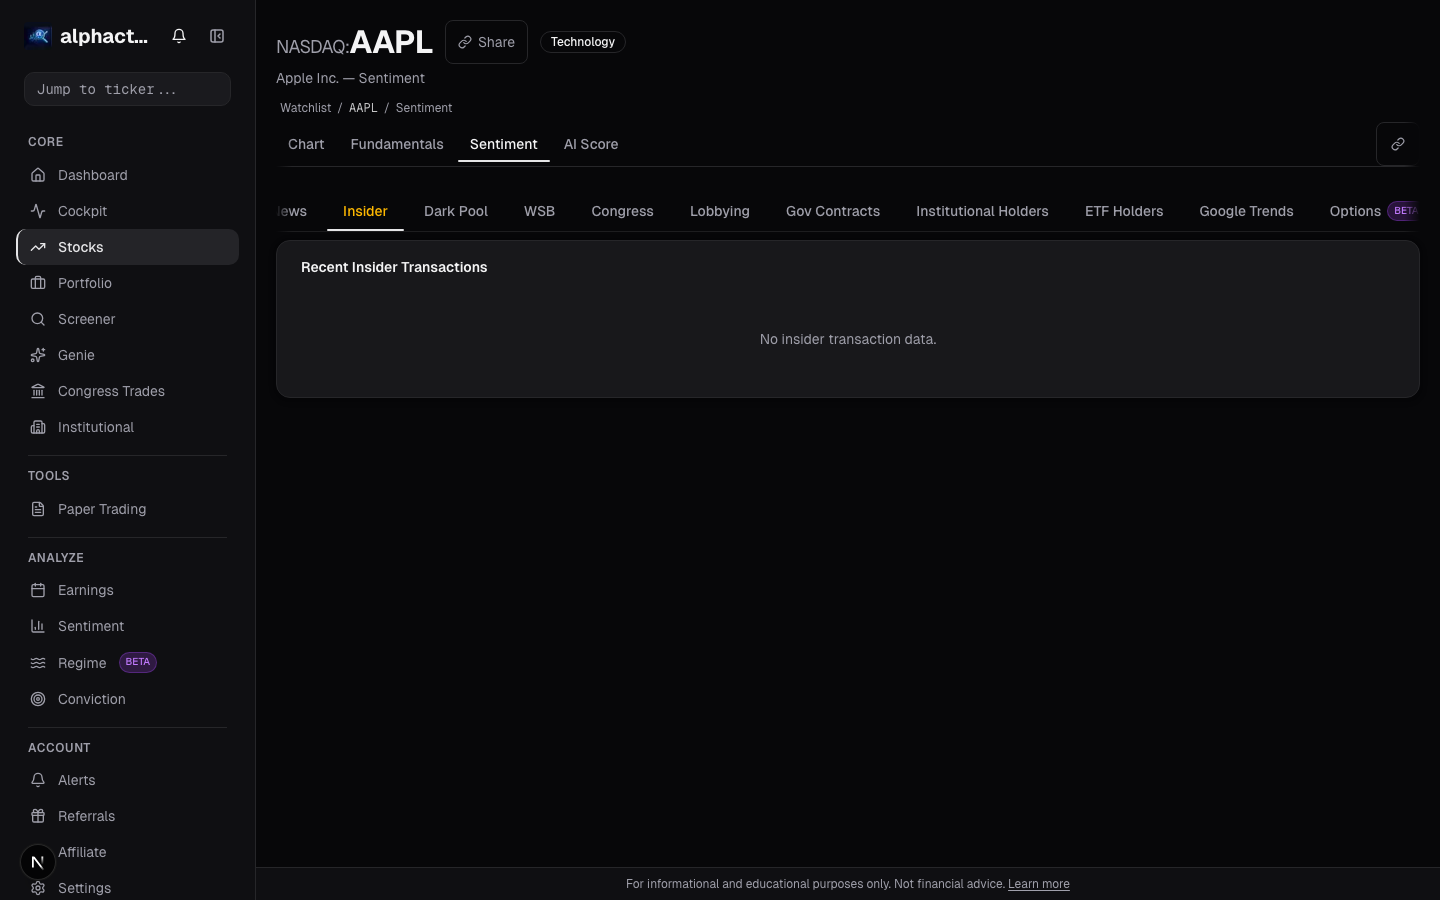The width and height of the screenshot is (1440, 900).
Task: Open the Conviction tool
Action: coord(91,699)
